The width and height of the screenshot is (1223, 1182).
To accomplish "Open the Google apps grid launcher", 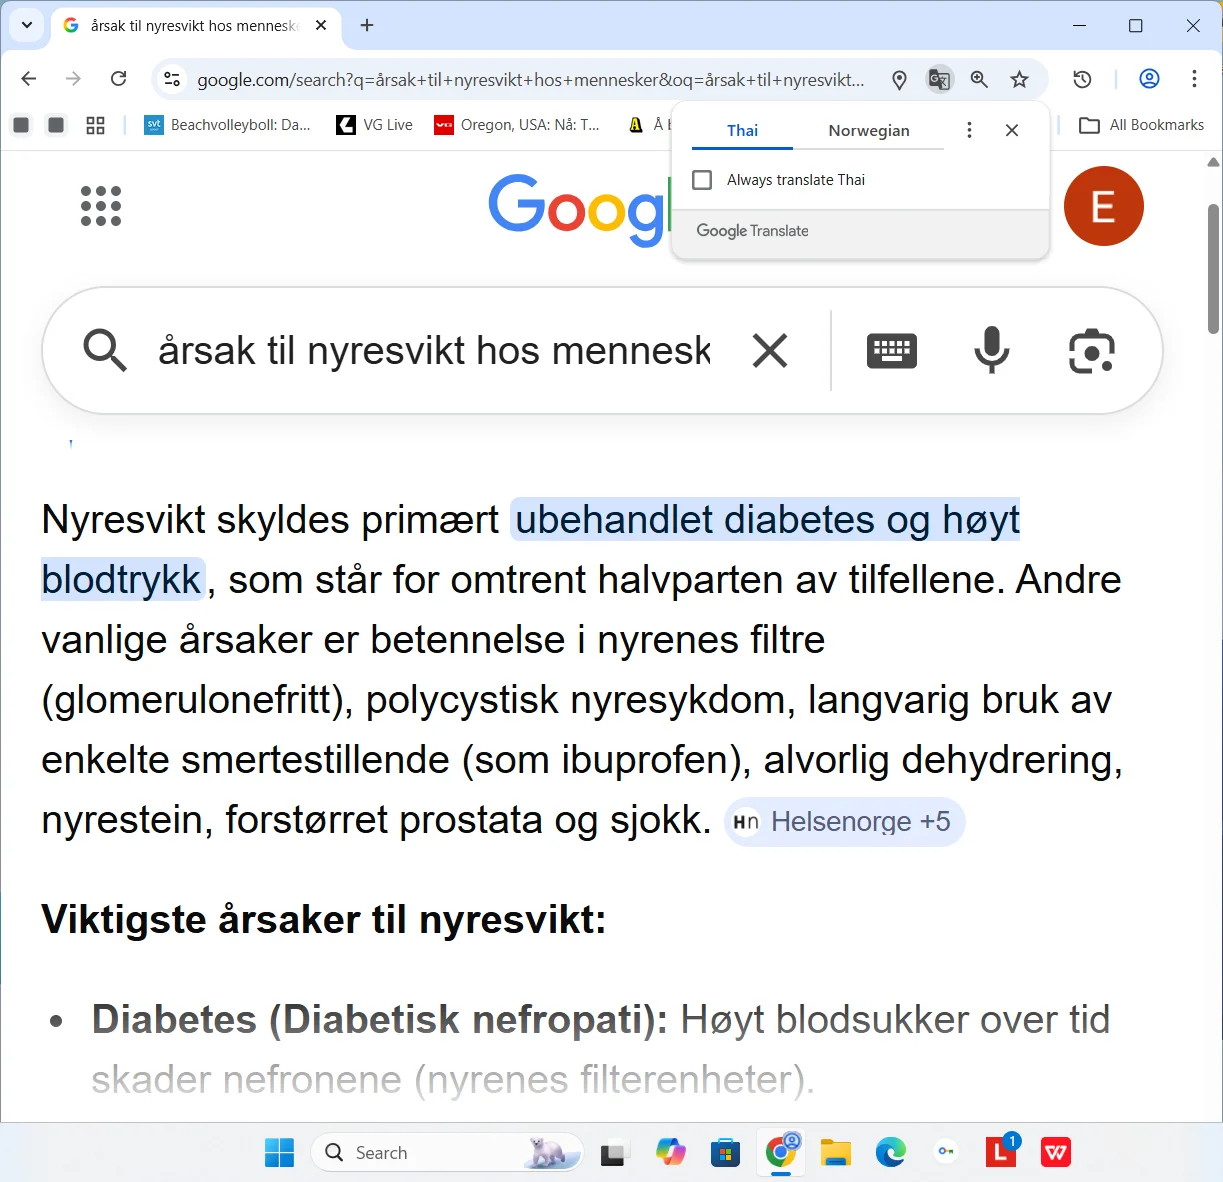I will click(x=100, y=206).
